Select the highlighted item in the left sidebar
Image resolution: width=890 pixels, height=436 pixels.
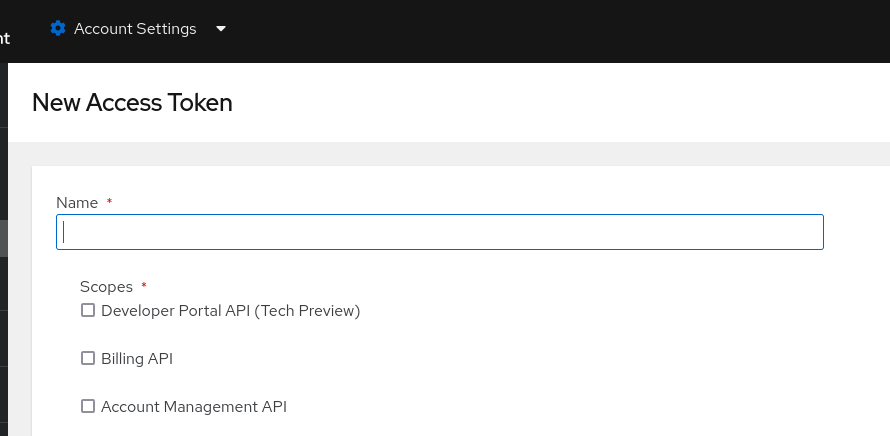(4, 240)
